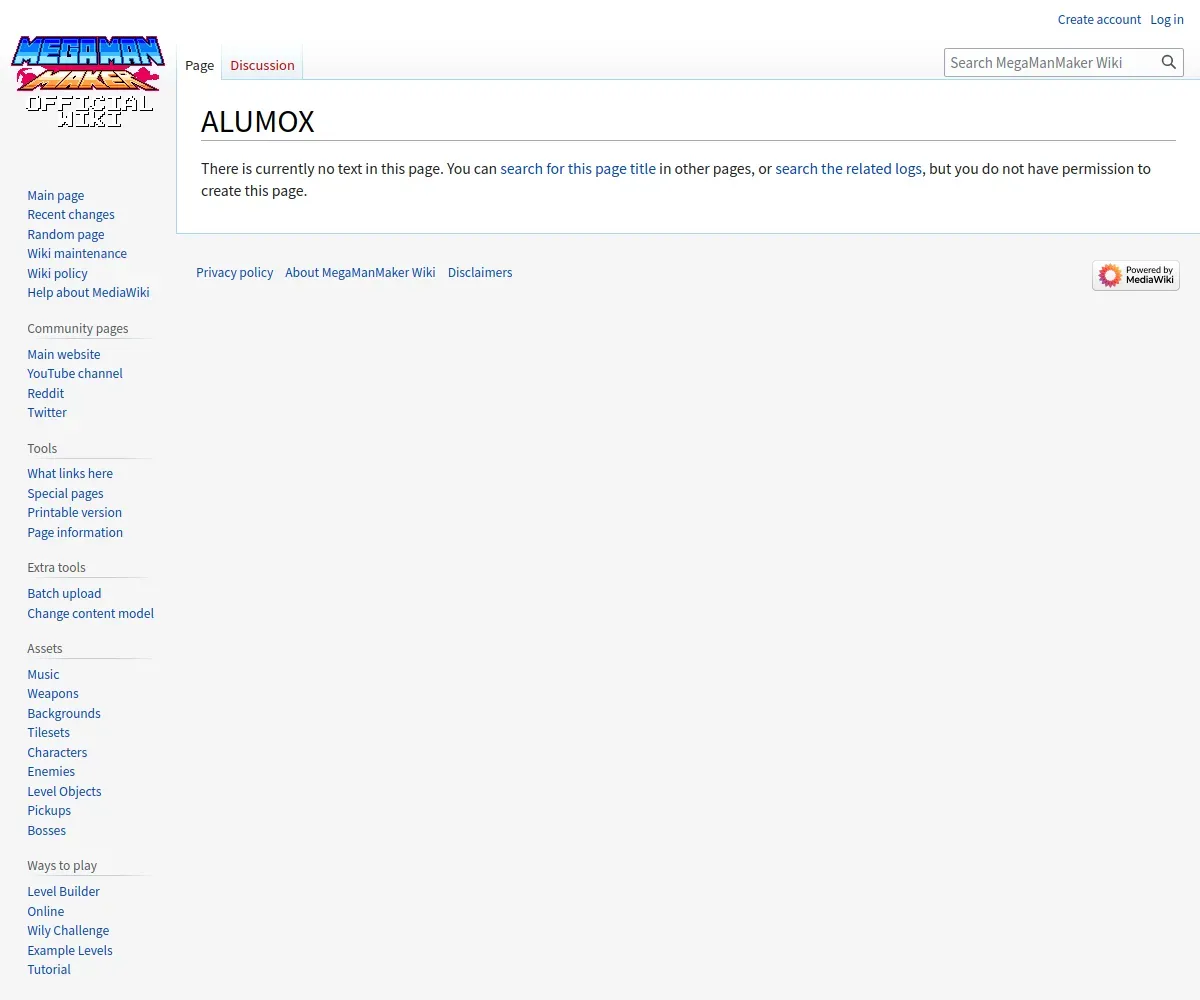Open the Level Objects page

pyautogui.click(x=64, y=791)
